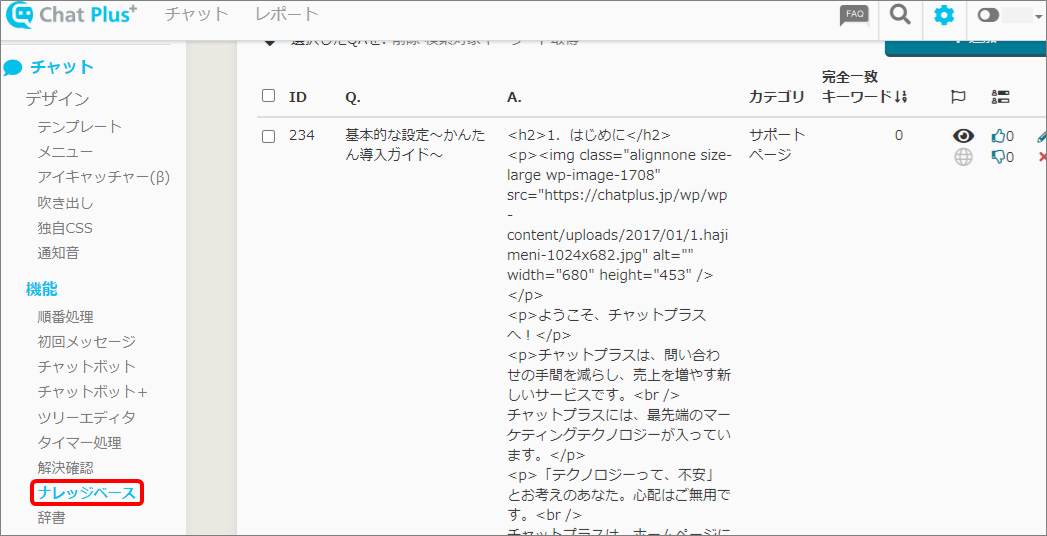Check the select-all checkbox beside ID header
Viewport: 1047px width, 536px height.
[x=268, y=96]
